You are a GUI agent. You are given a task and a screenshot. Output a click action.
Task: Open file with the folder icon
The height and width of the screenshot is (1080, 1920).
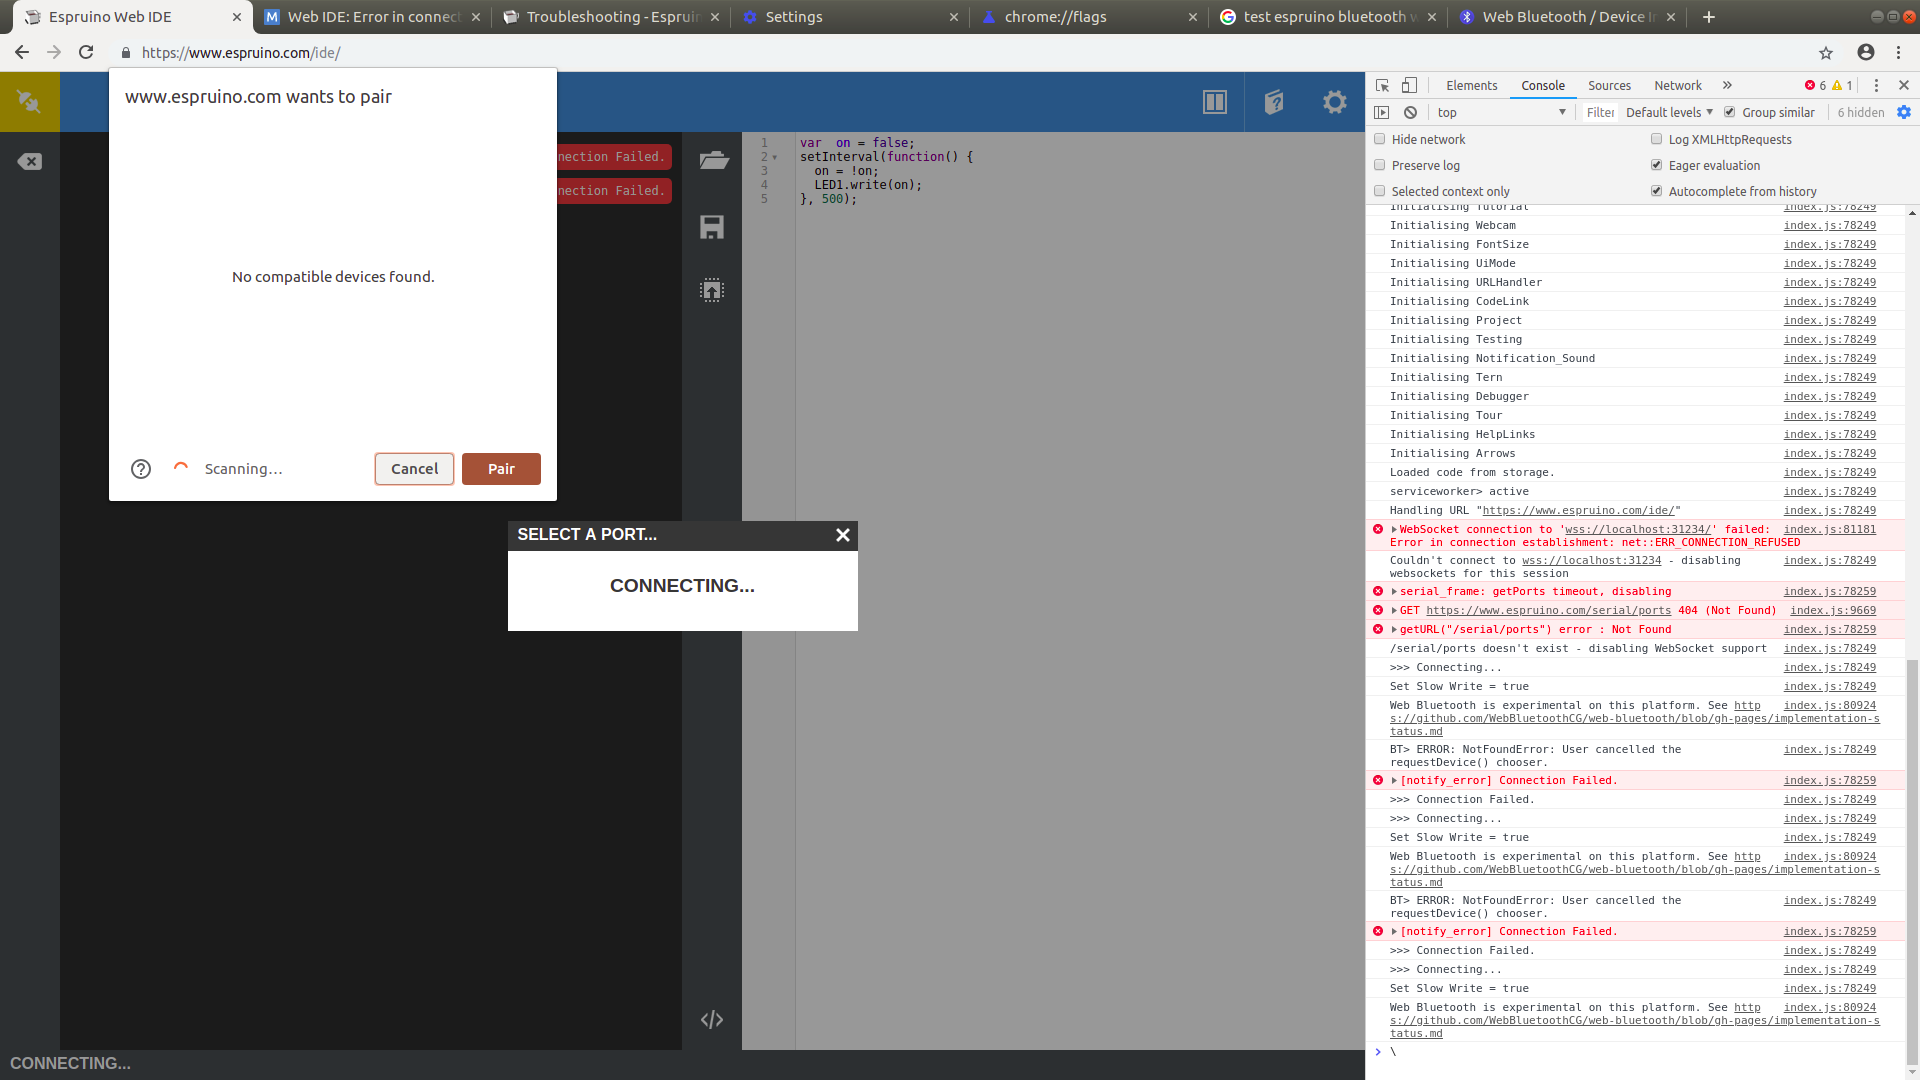[x=713, y=160]
